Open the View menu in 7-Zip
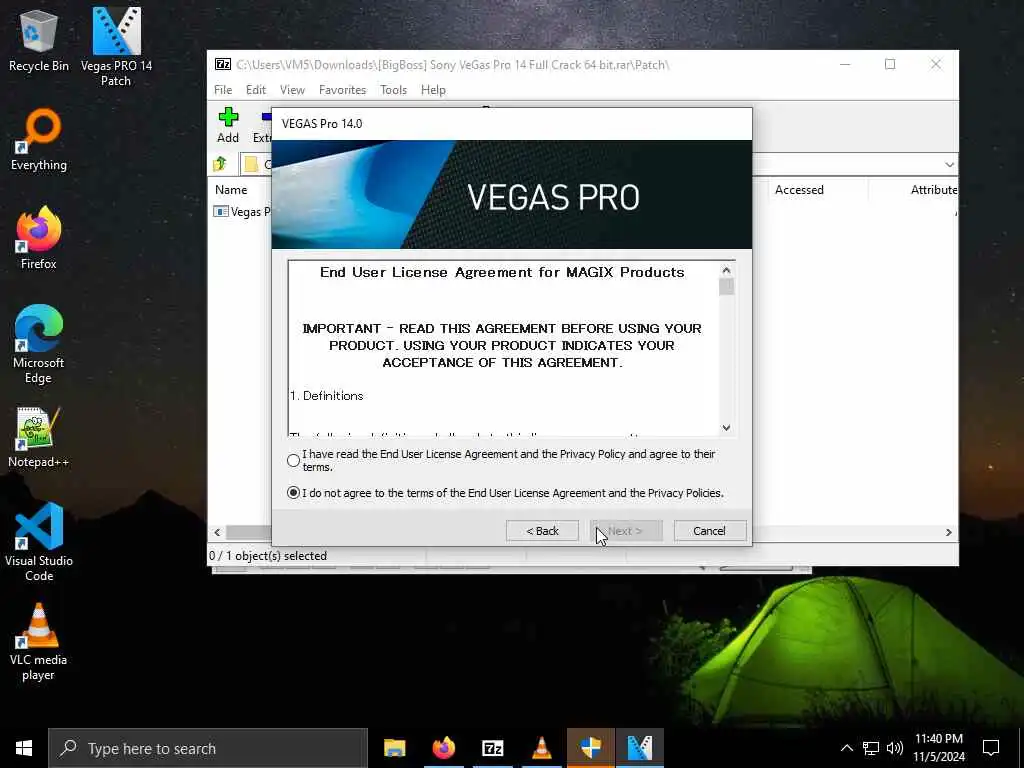Screen dimensions: 1024x768 [292, 90]
